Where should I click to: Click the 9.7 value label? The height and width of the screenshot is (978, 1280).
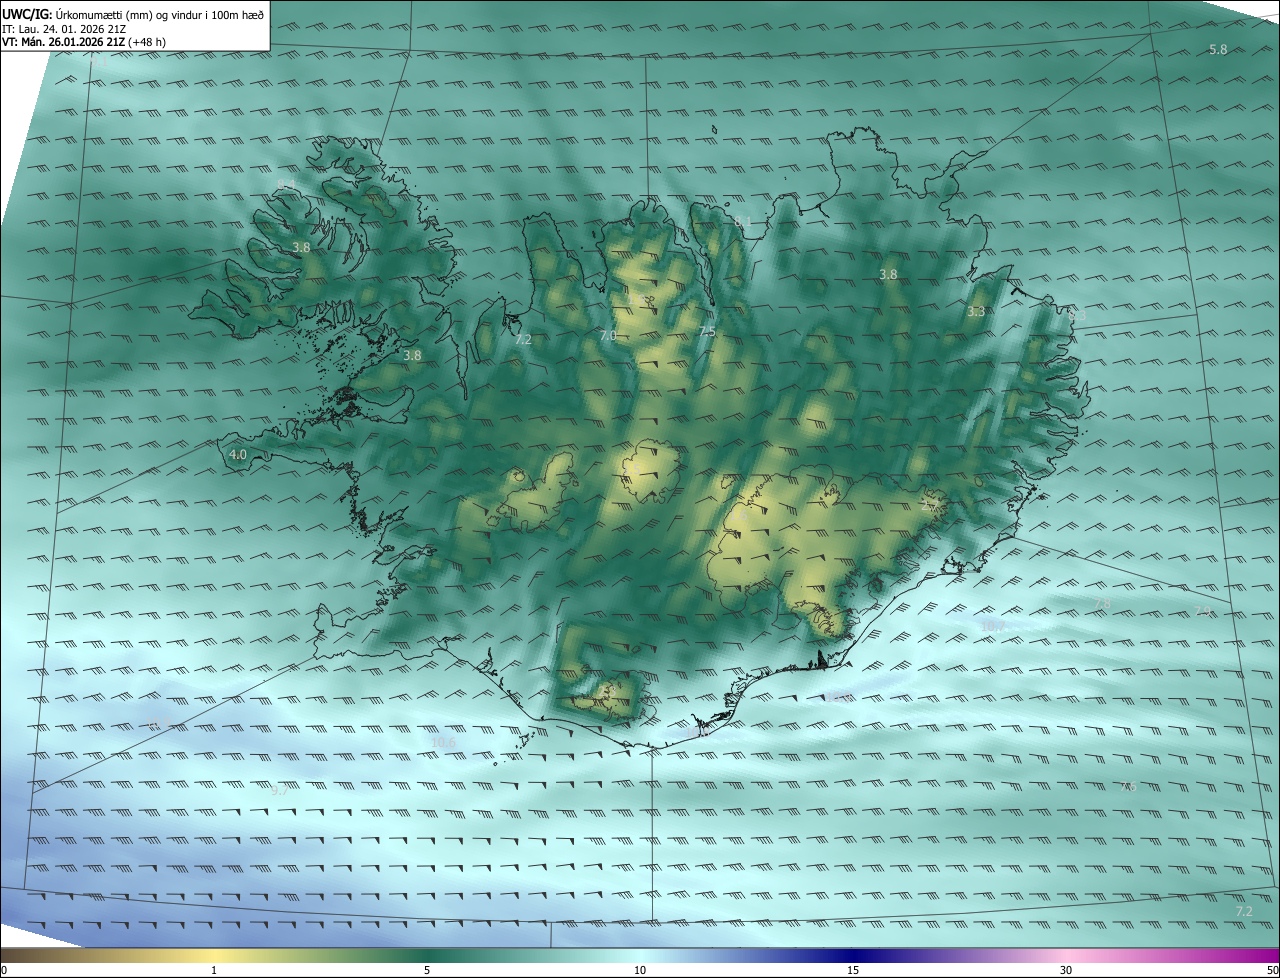tap(280, 790)
